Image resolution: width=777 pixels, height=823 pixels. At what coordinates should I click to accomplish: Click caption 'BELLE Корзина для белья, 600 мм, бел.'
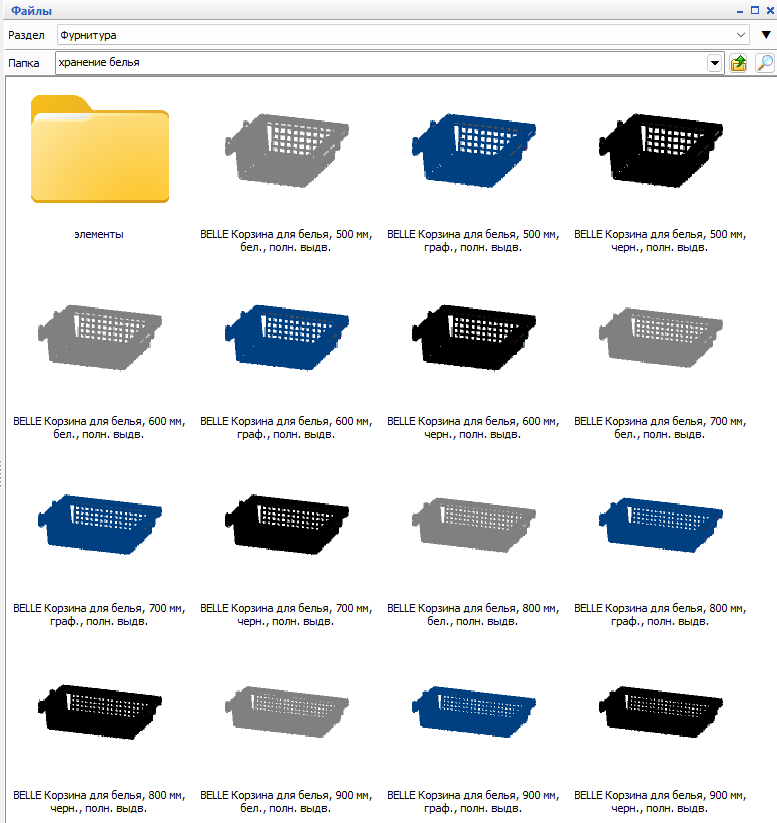point(99,428)
